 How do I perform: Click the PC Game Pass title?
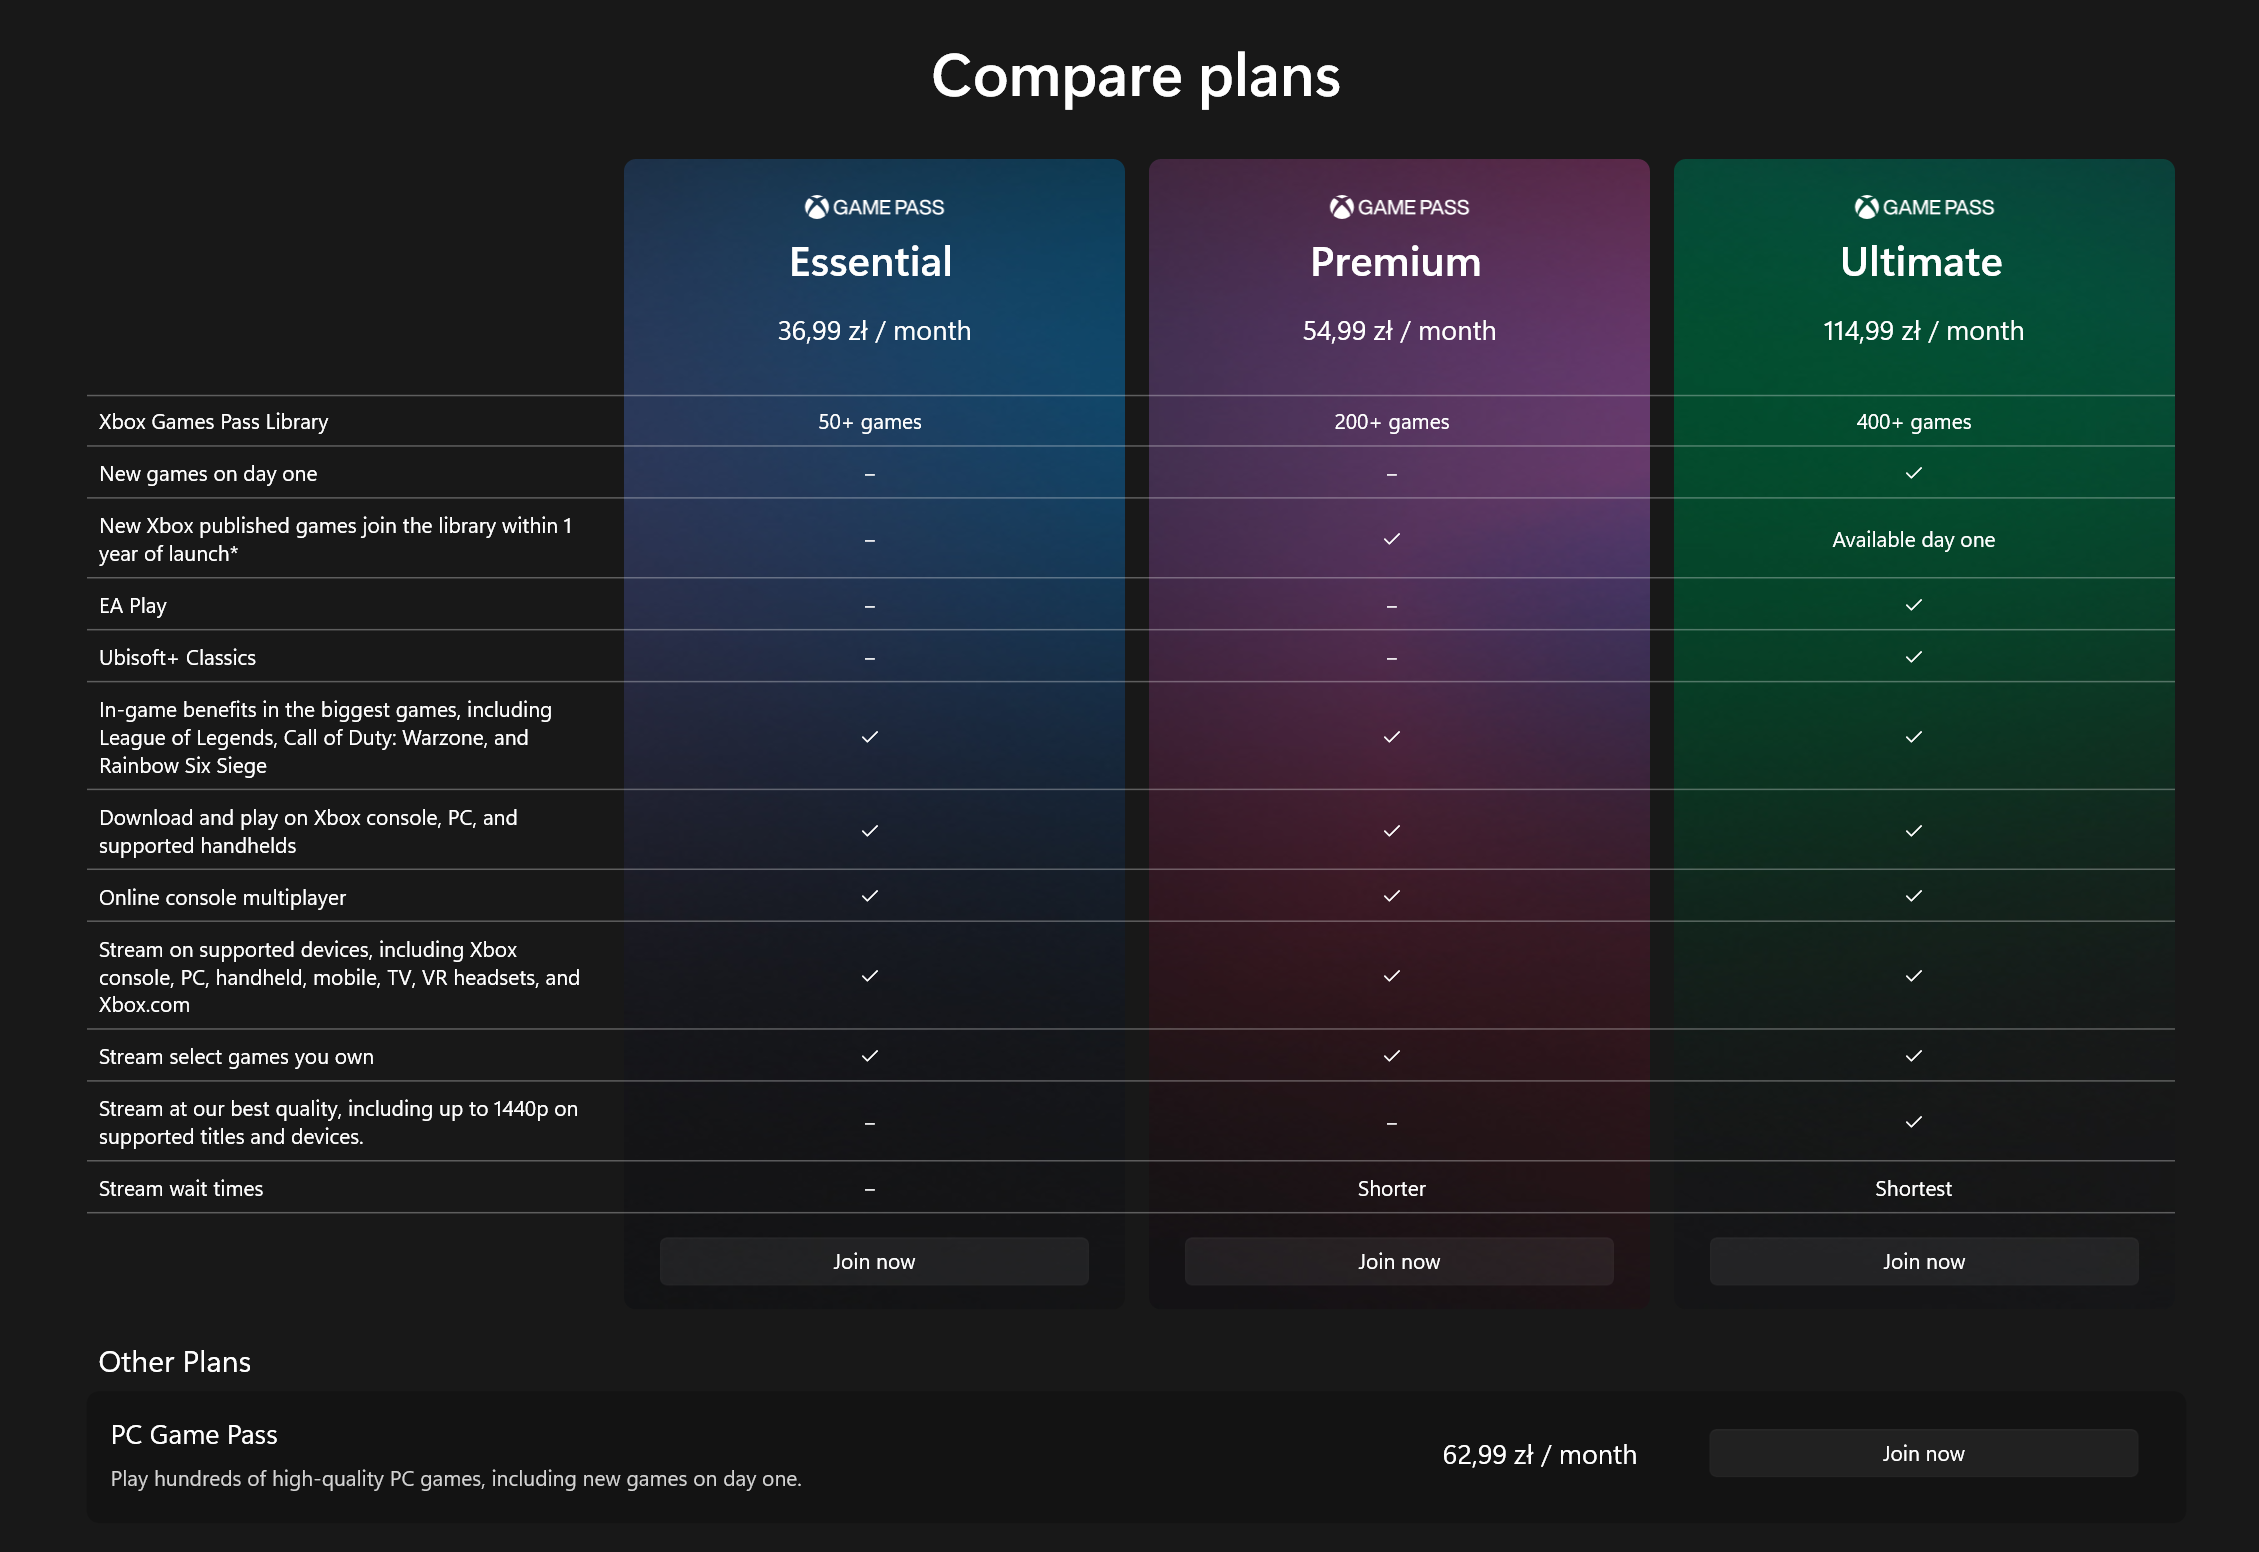(194, 1434)
